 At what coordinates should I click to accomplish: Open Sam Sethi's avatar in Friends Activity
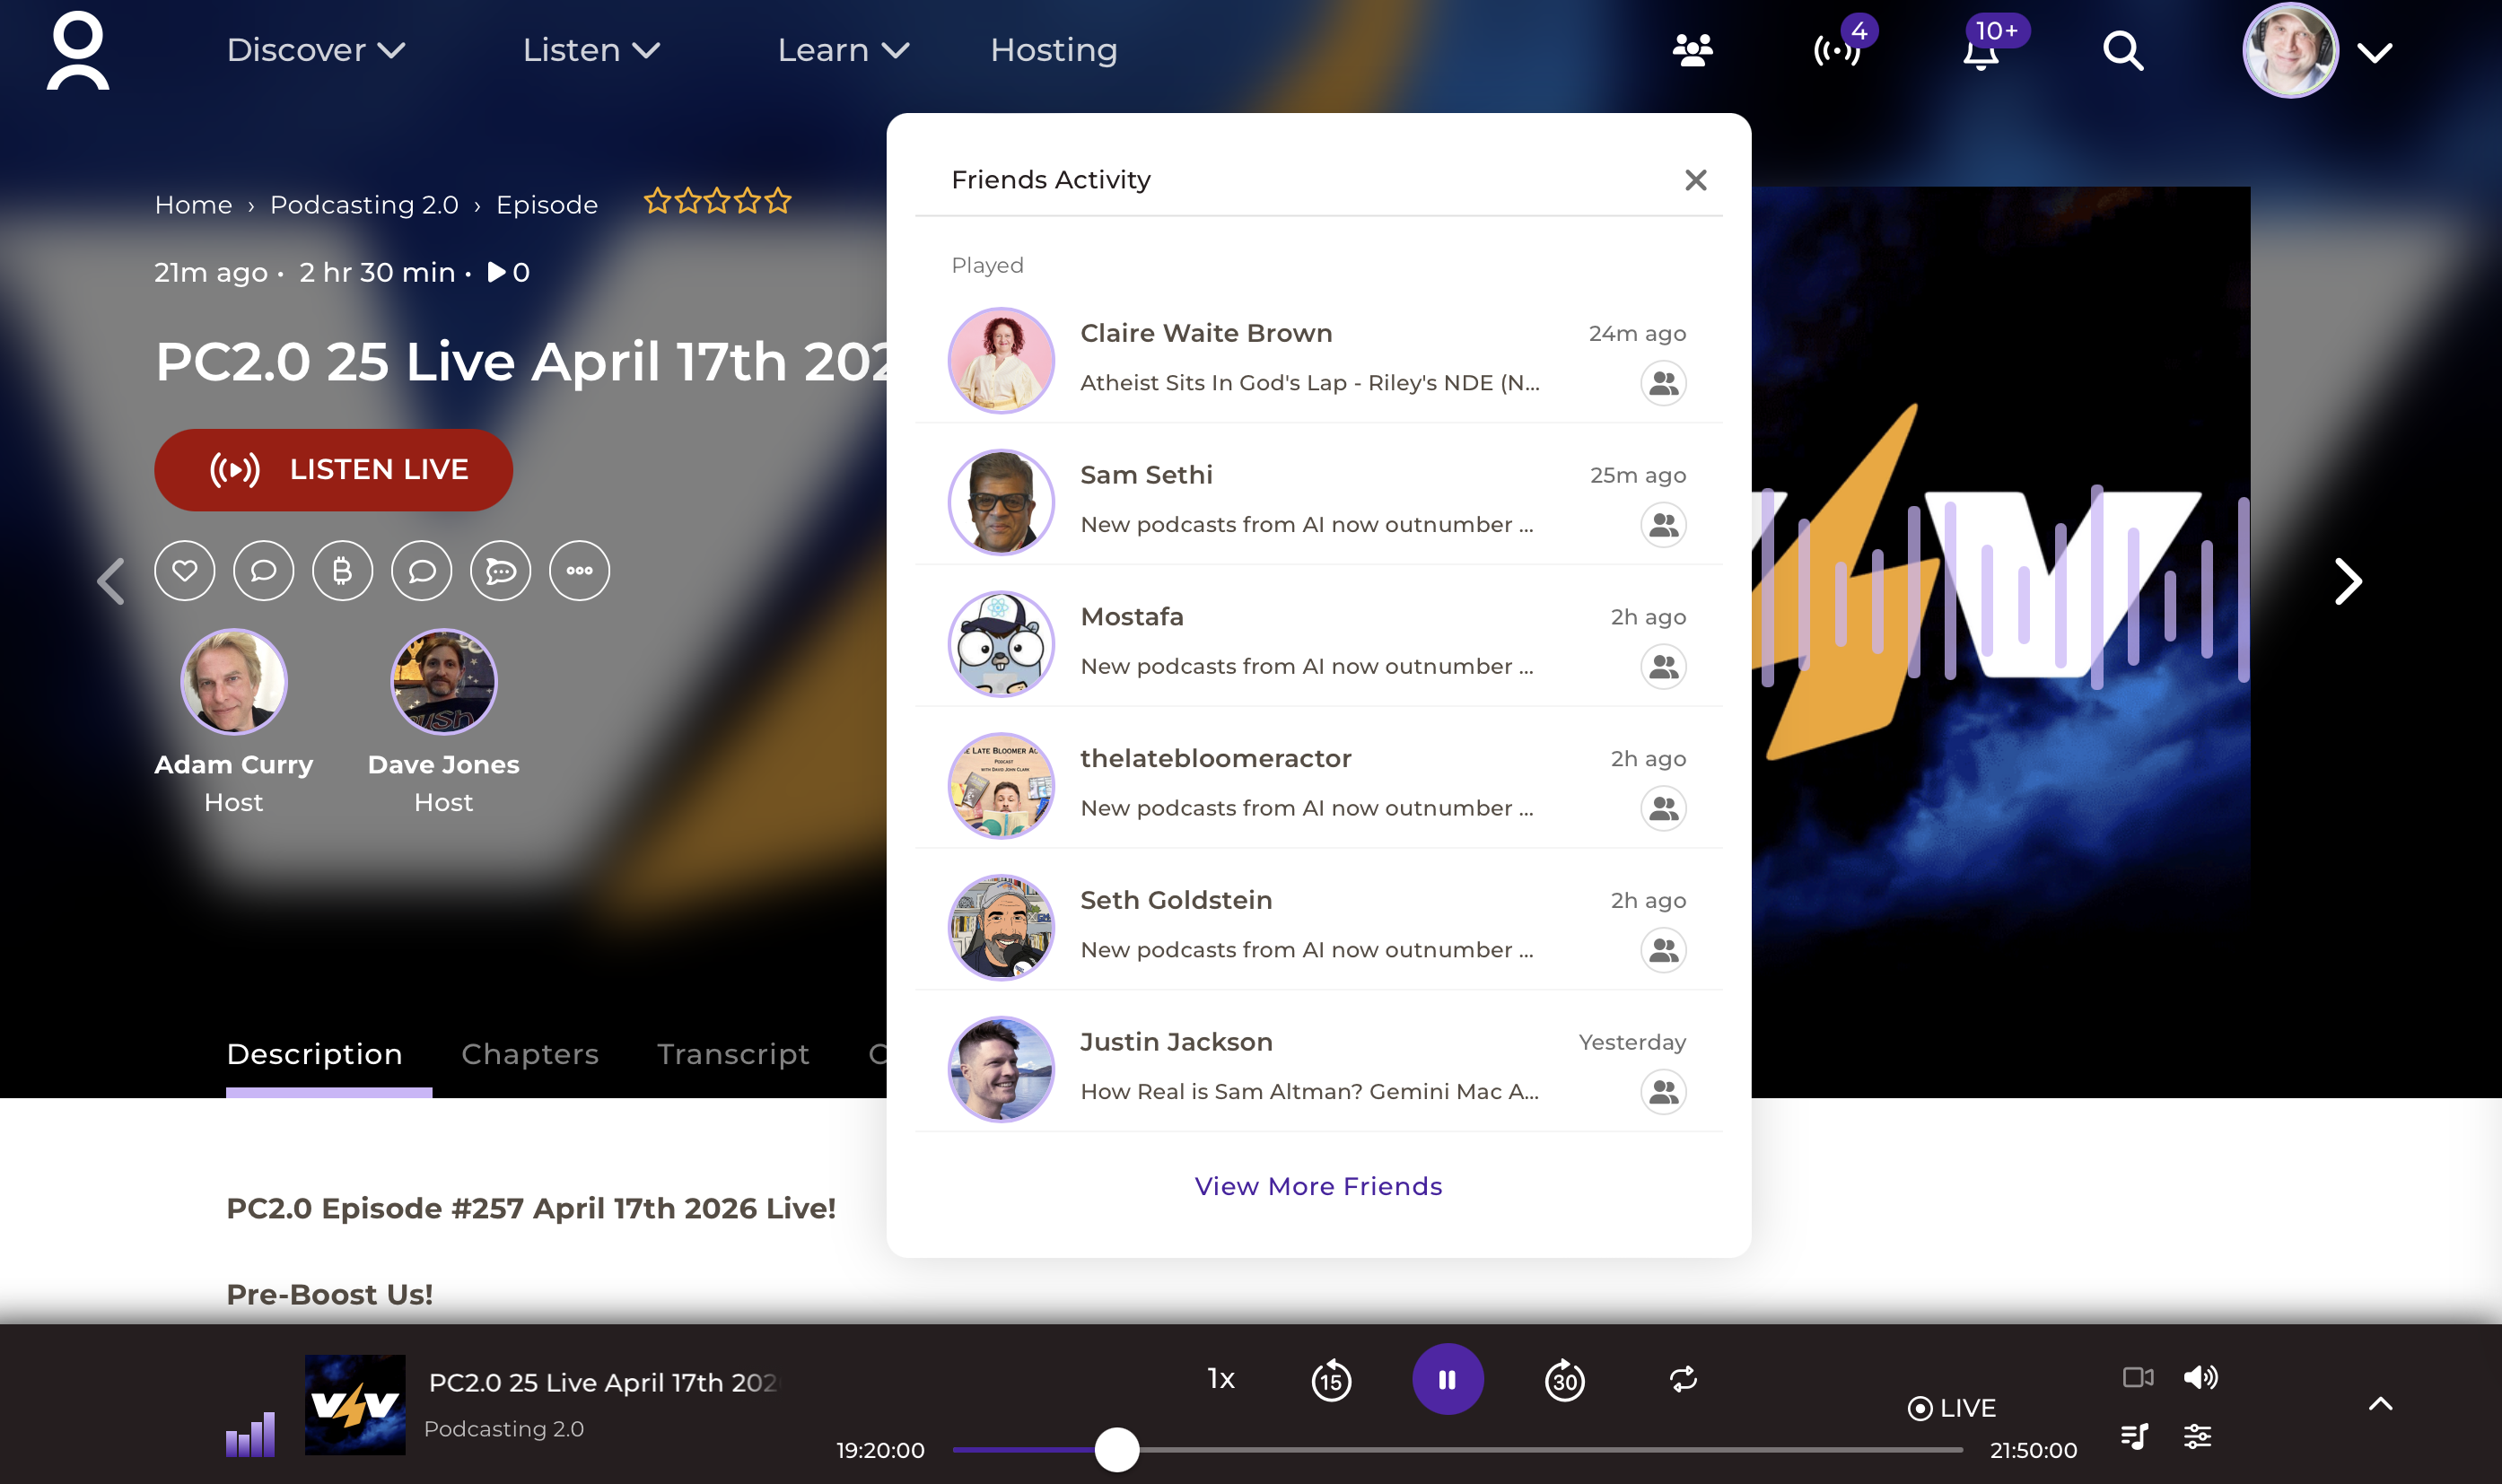pos(1001,502)
